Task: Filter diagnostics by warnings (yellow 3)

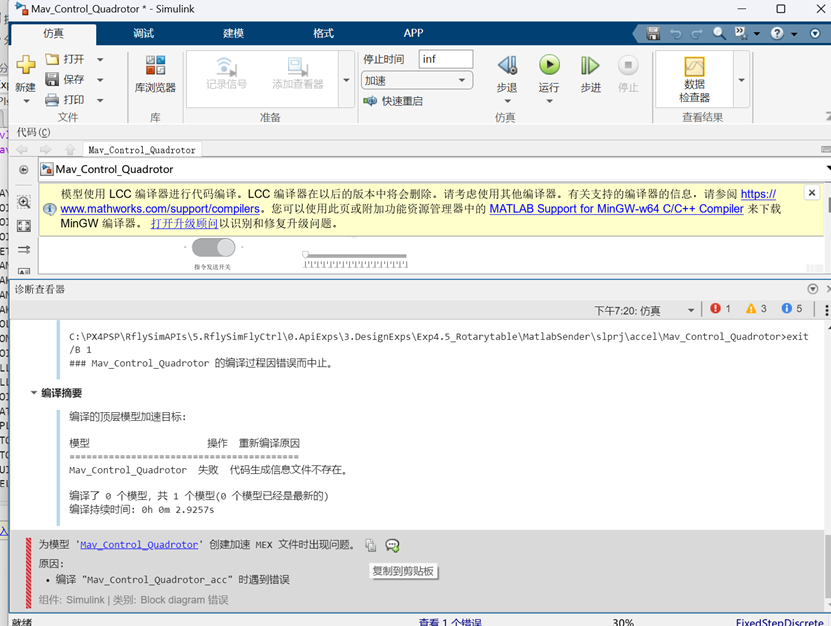Action: click(756, 308)
